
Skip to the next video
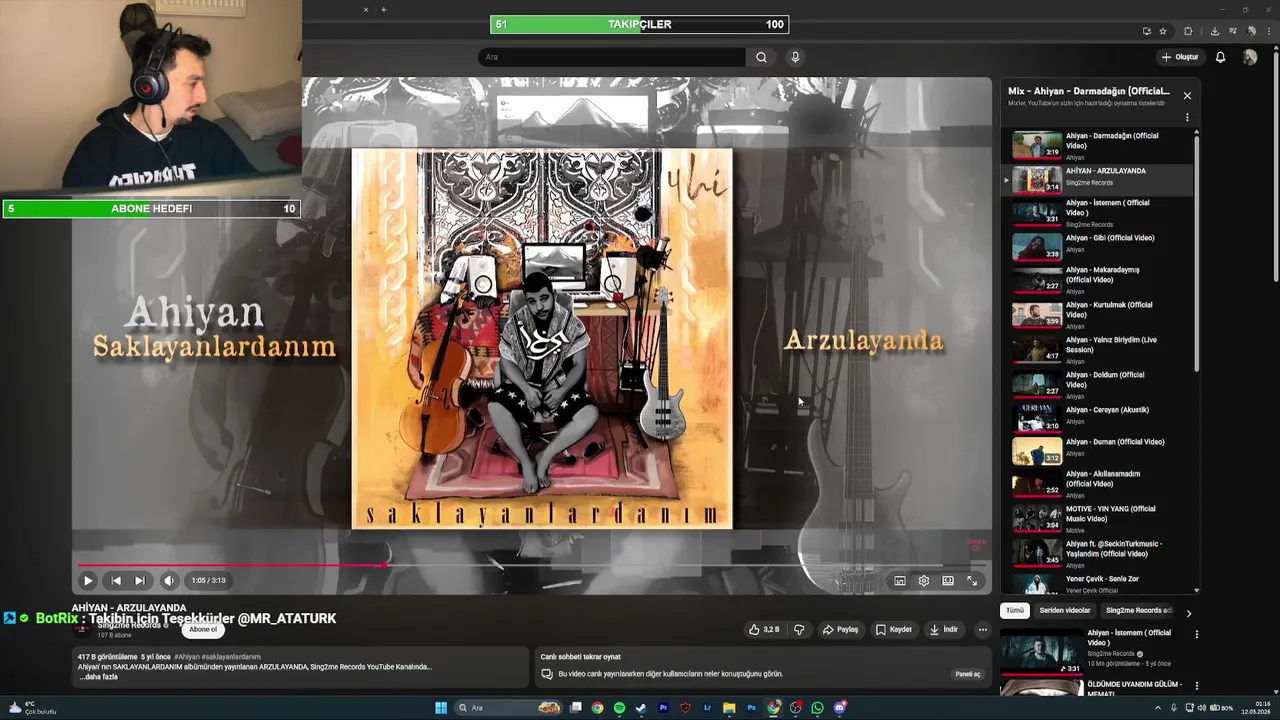click(x=140, y=581)
